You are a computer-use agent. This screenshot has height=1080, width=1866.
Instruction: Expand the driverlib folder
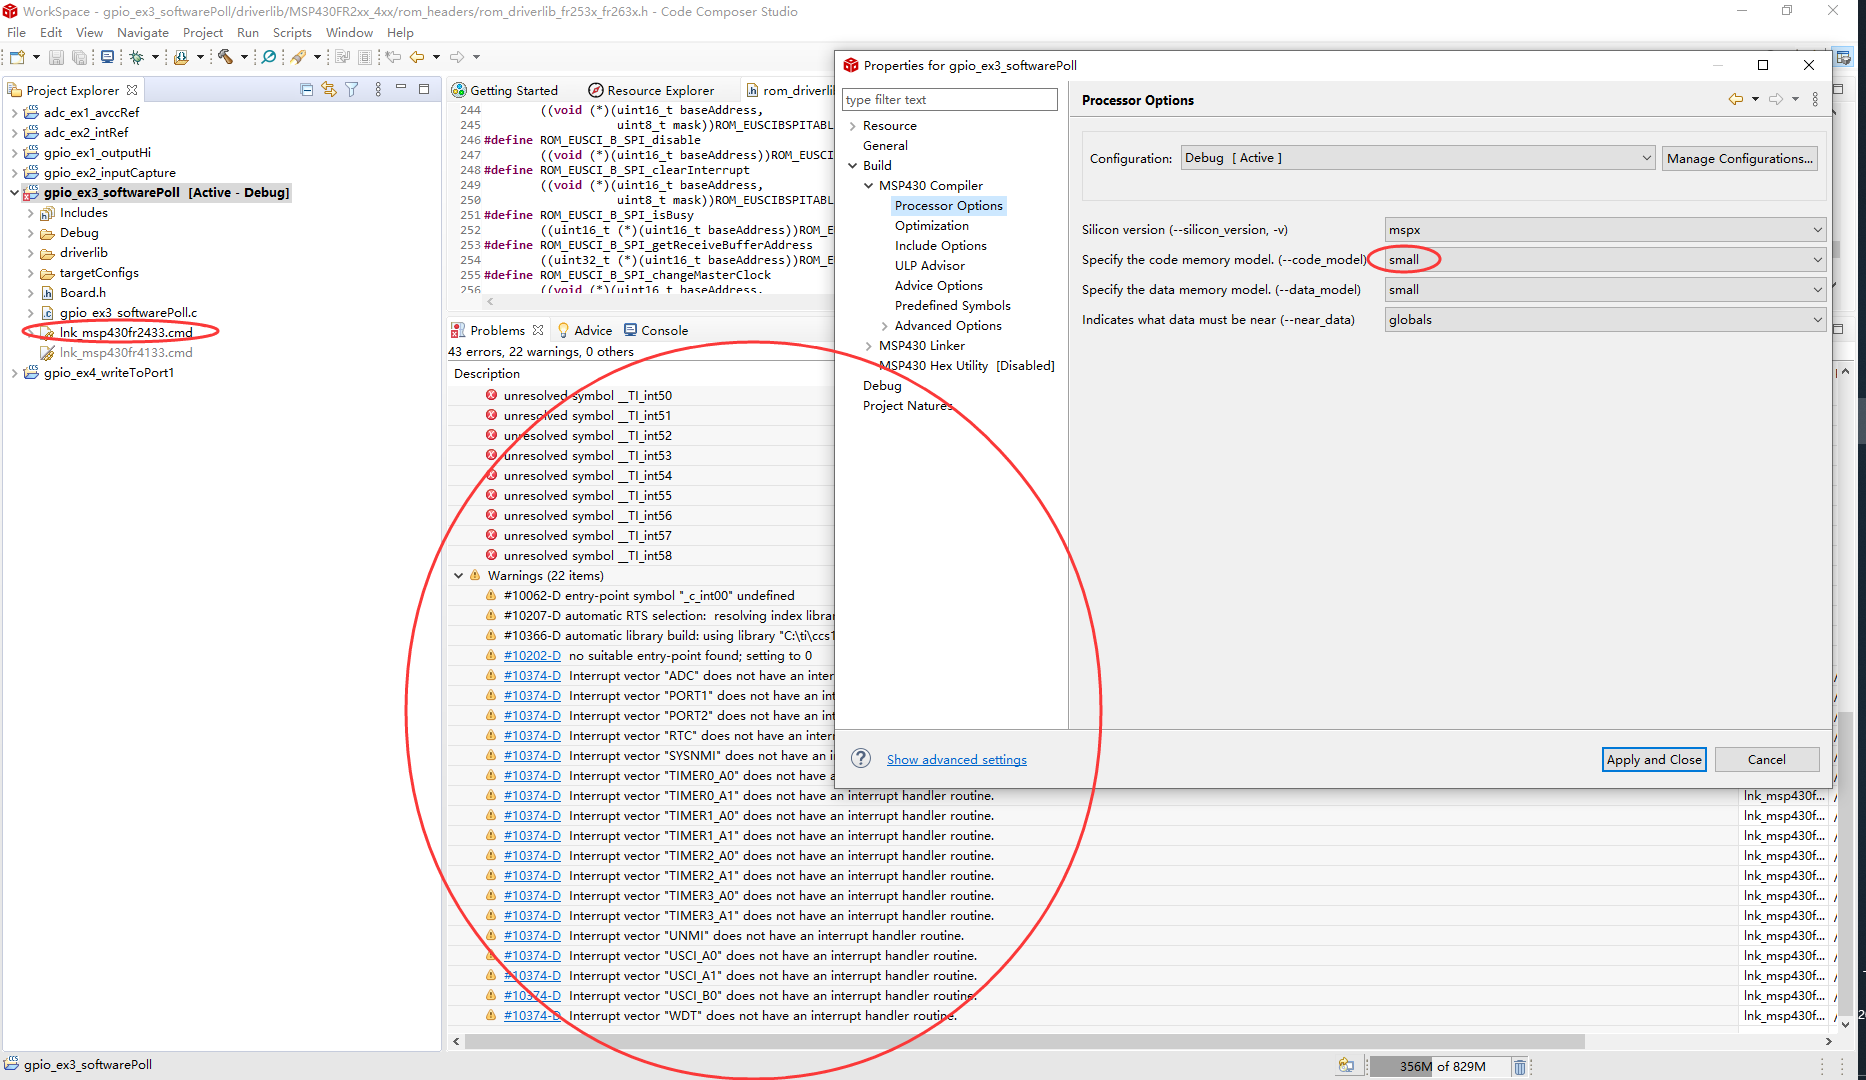tap(30, 253)
